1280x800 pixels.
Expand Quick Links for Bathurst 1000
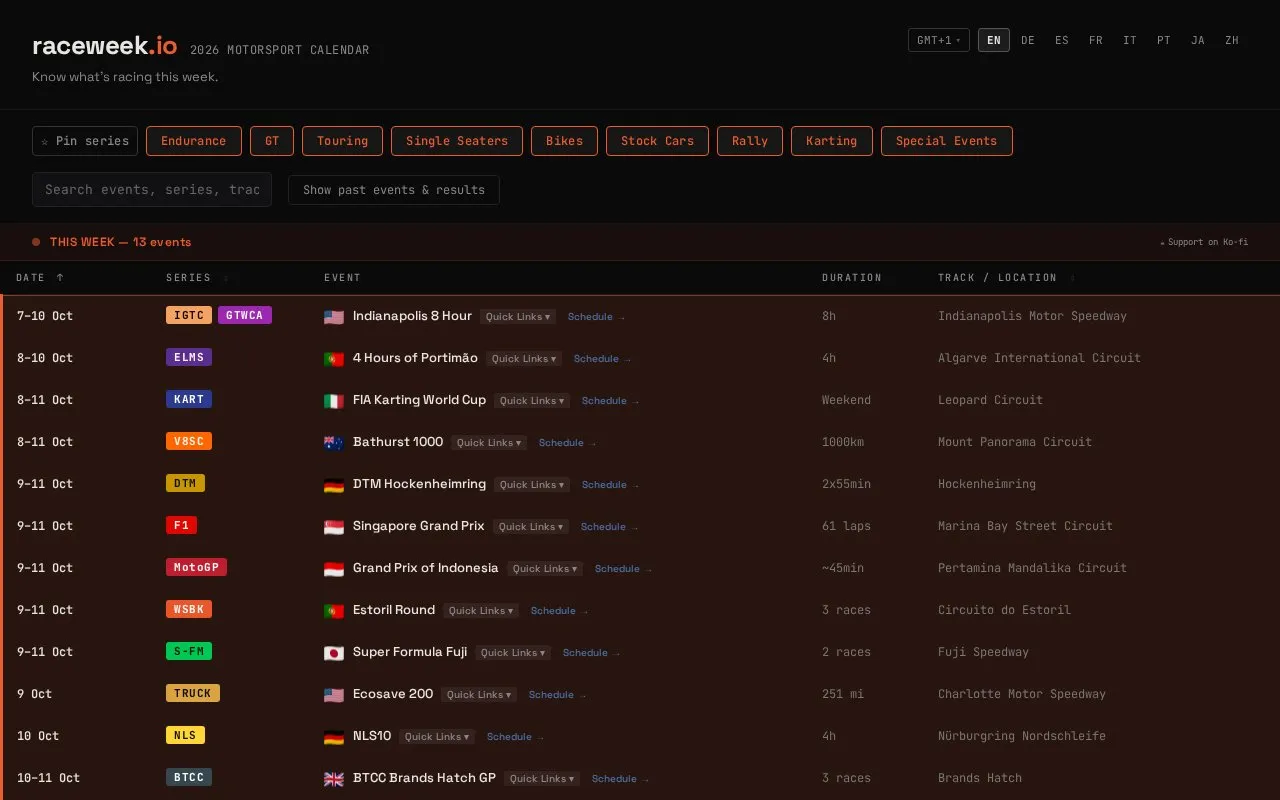[489, 443]
